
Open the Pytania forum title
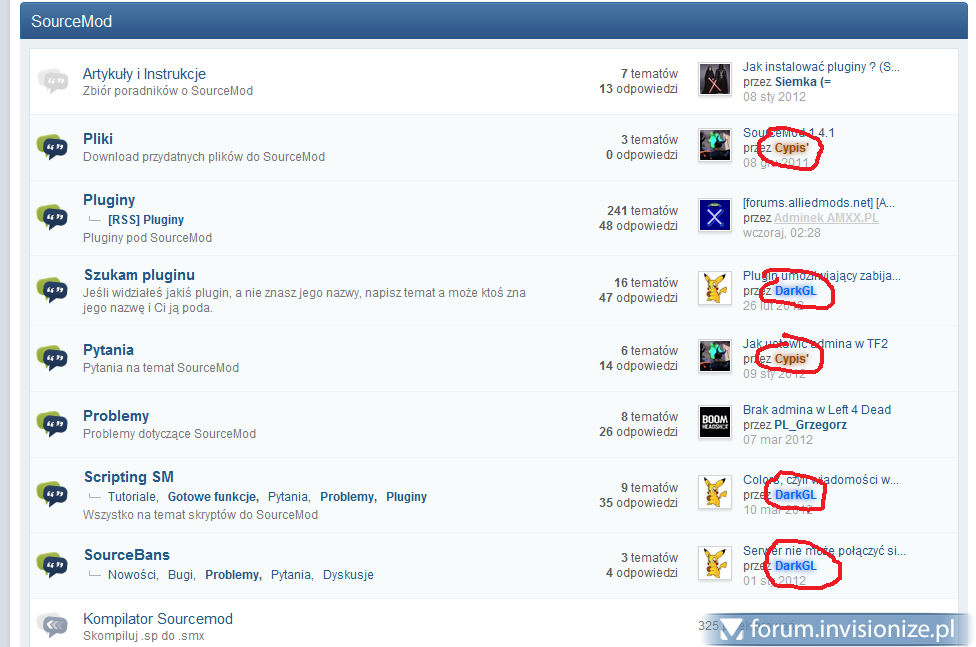point(108,350)
